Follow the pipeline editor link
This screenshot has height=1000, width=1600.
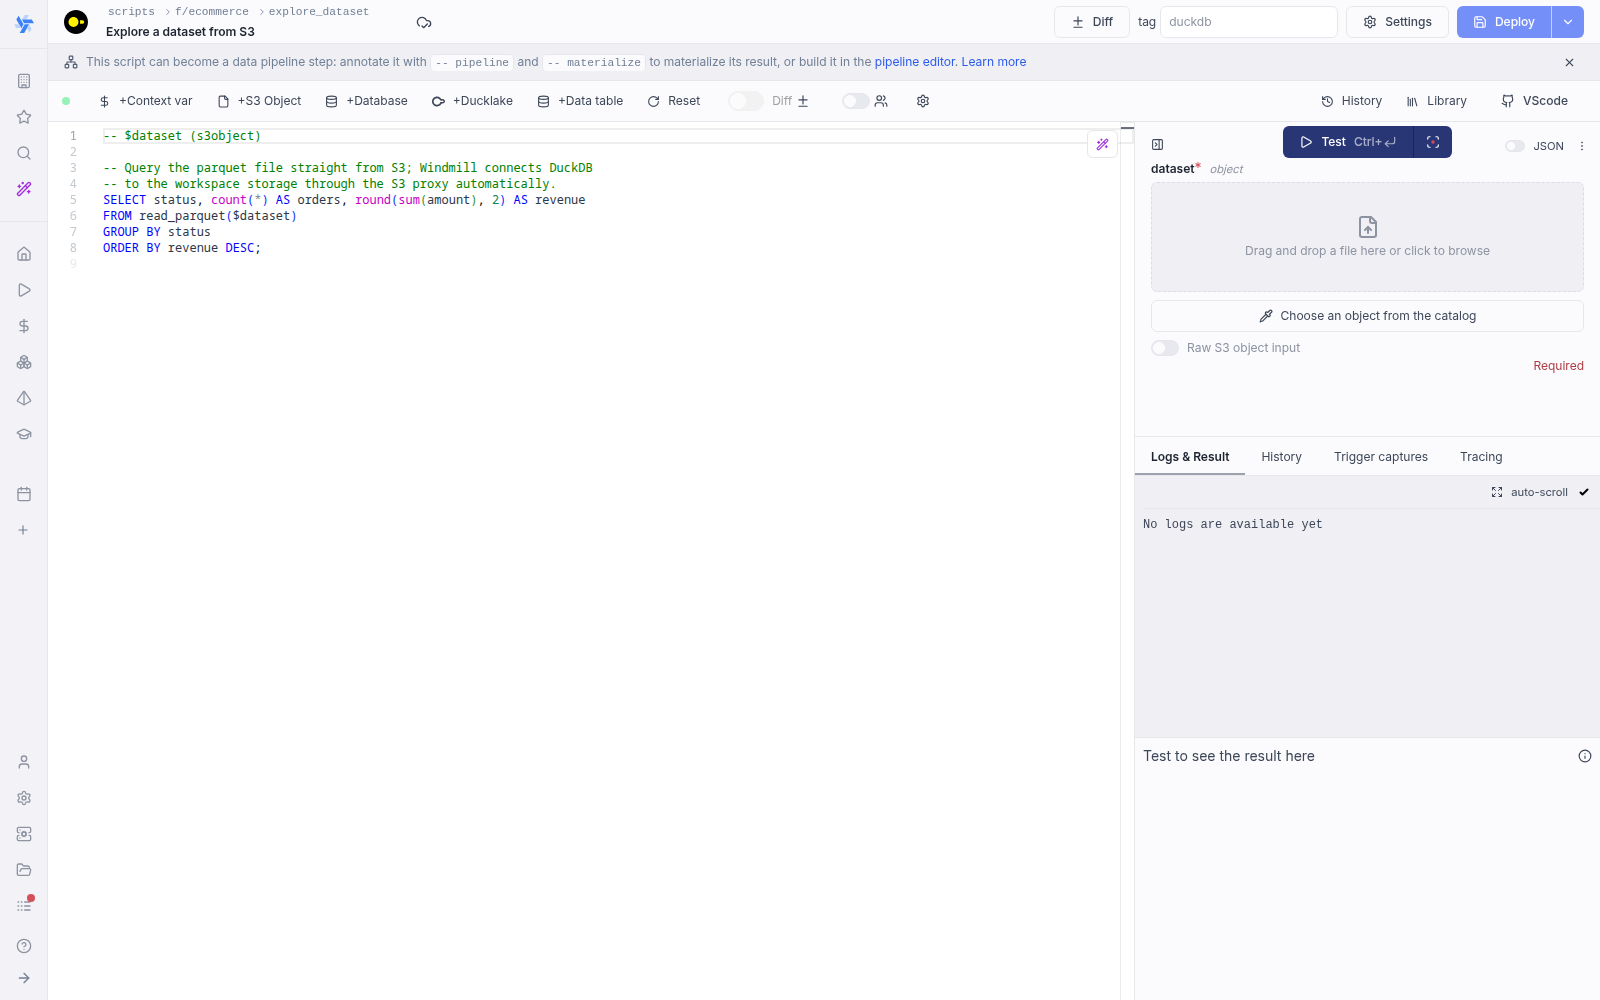point(915,62)
